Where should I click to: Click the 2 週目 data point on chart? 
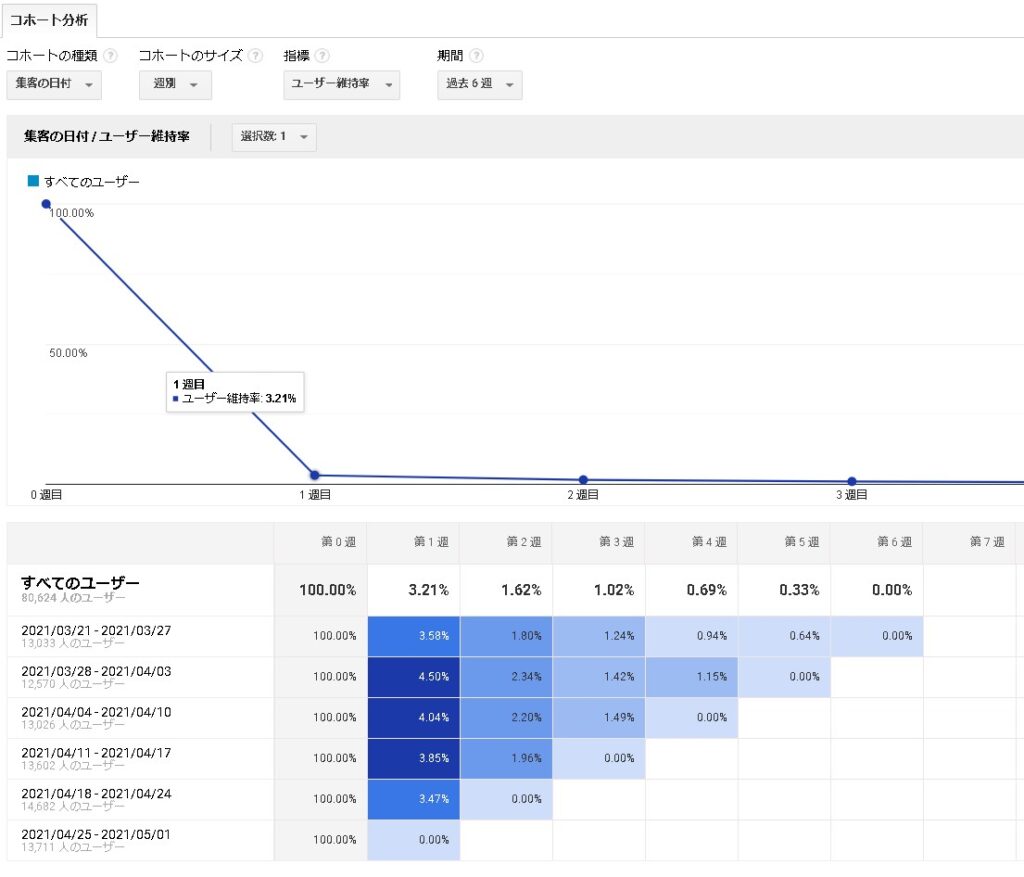583,480
